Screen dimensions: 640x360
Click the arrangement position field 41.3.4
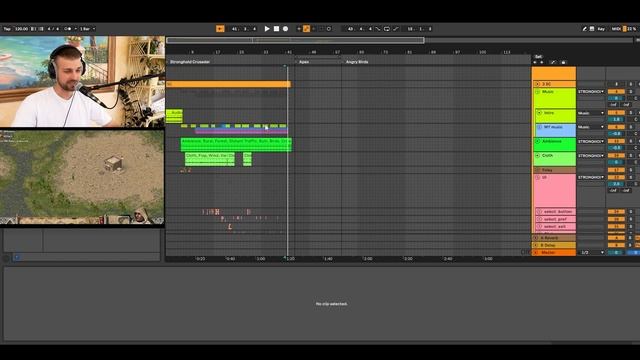pyautogui.click(x=244, y=29)
